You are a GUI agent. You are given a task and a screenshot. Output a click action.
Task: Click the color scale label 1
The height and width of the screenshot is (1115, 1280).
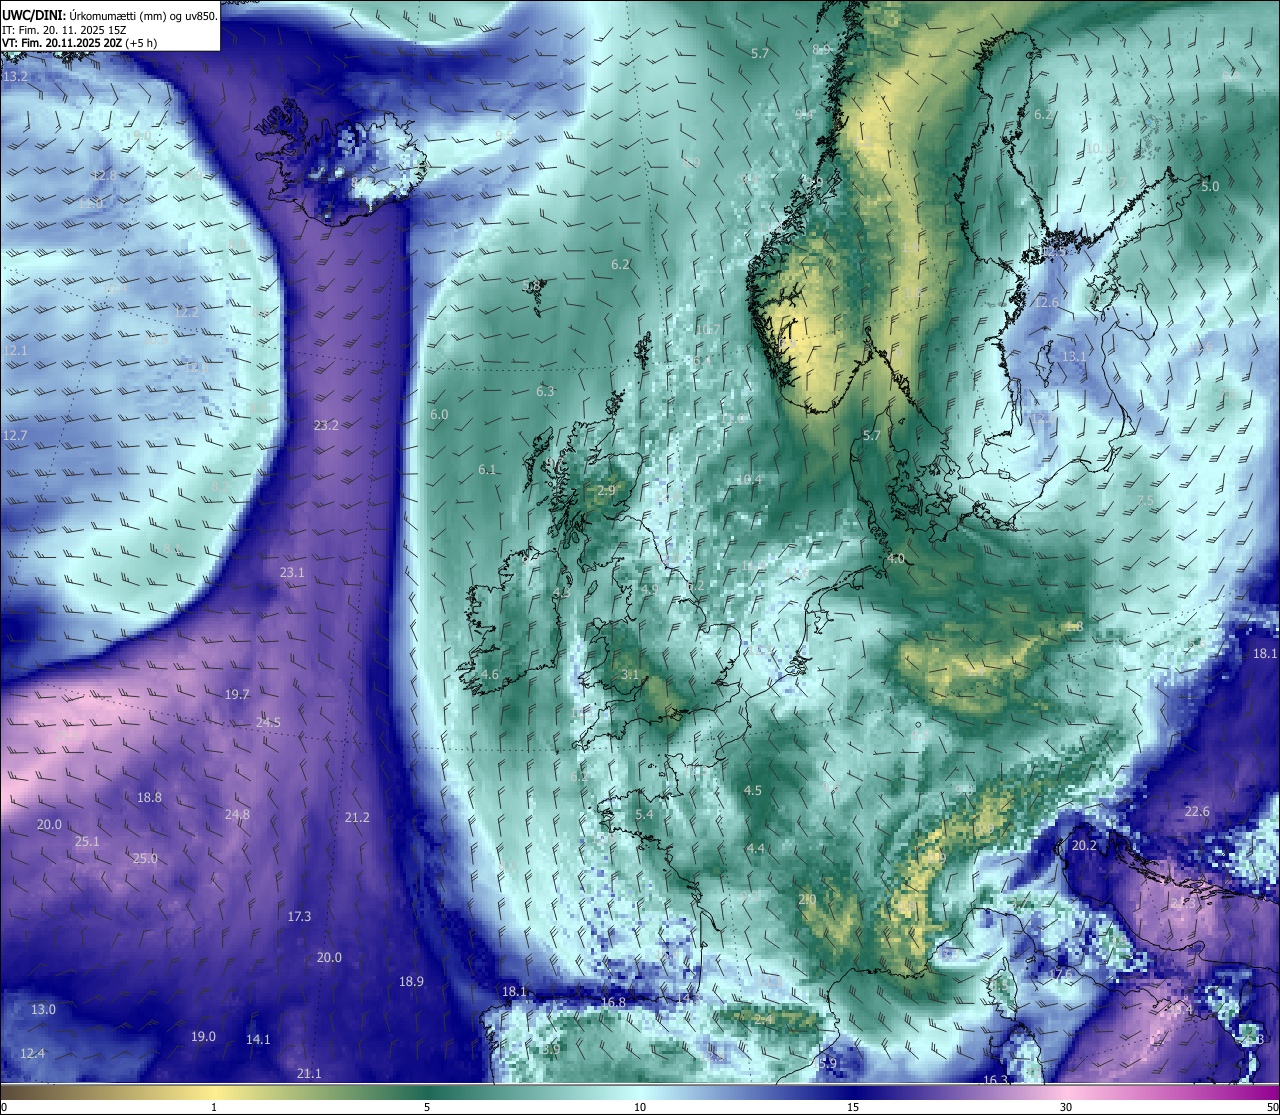click(x=214, y=1107)
